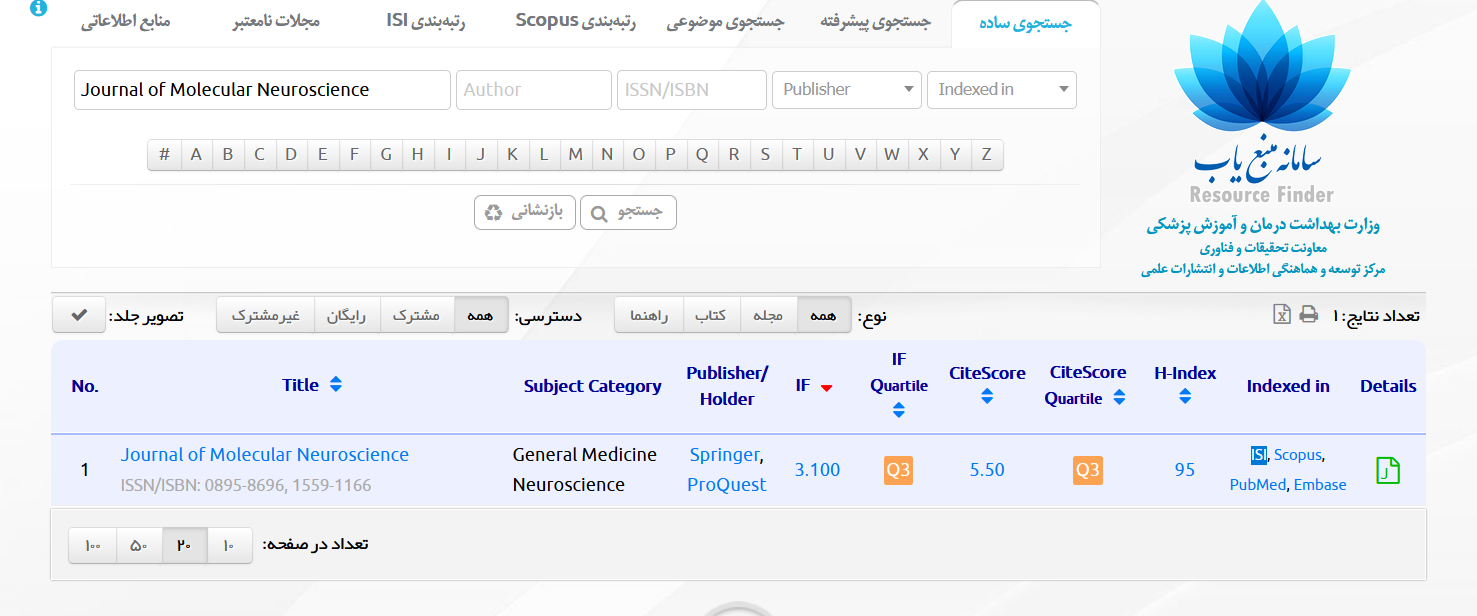Screen dimensions: 1477x616
Task: Sort Title column with blue arrows
Action: [335, 385]
